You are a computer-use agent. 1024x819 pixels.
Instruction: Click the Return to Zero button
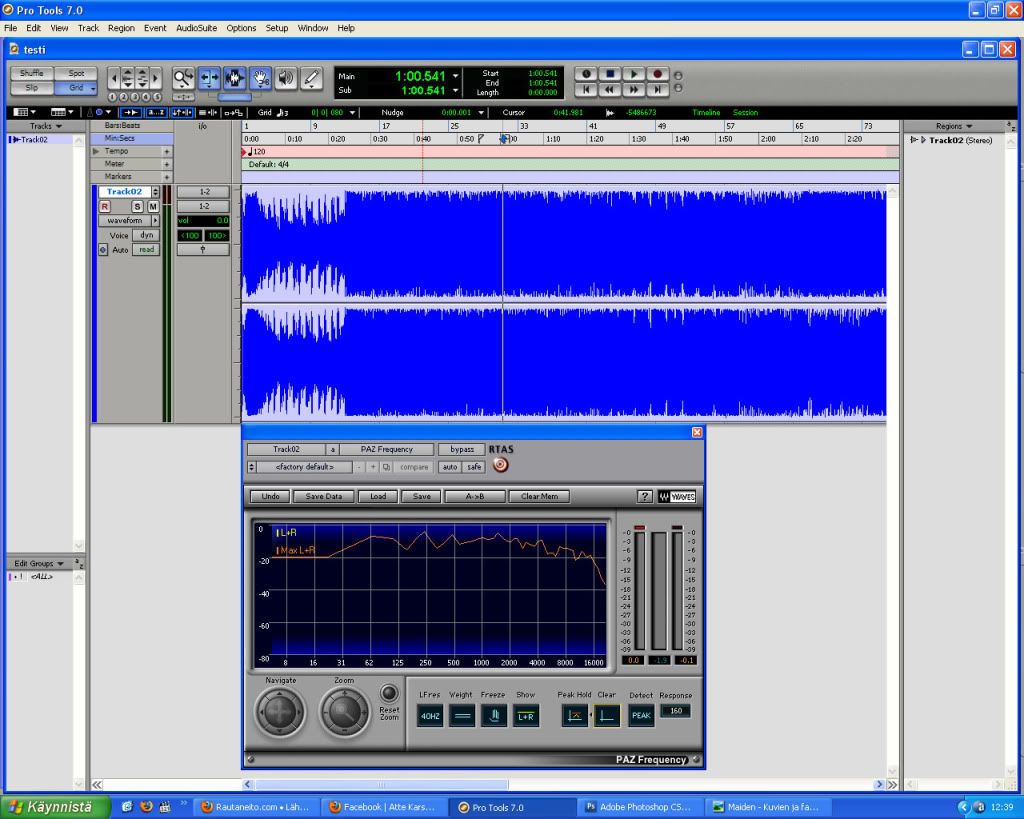point(586,89)
